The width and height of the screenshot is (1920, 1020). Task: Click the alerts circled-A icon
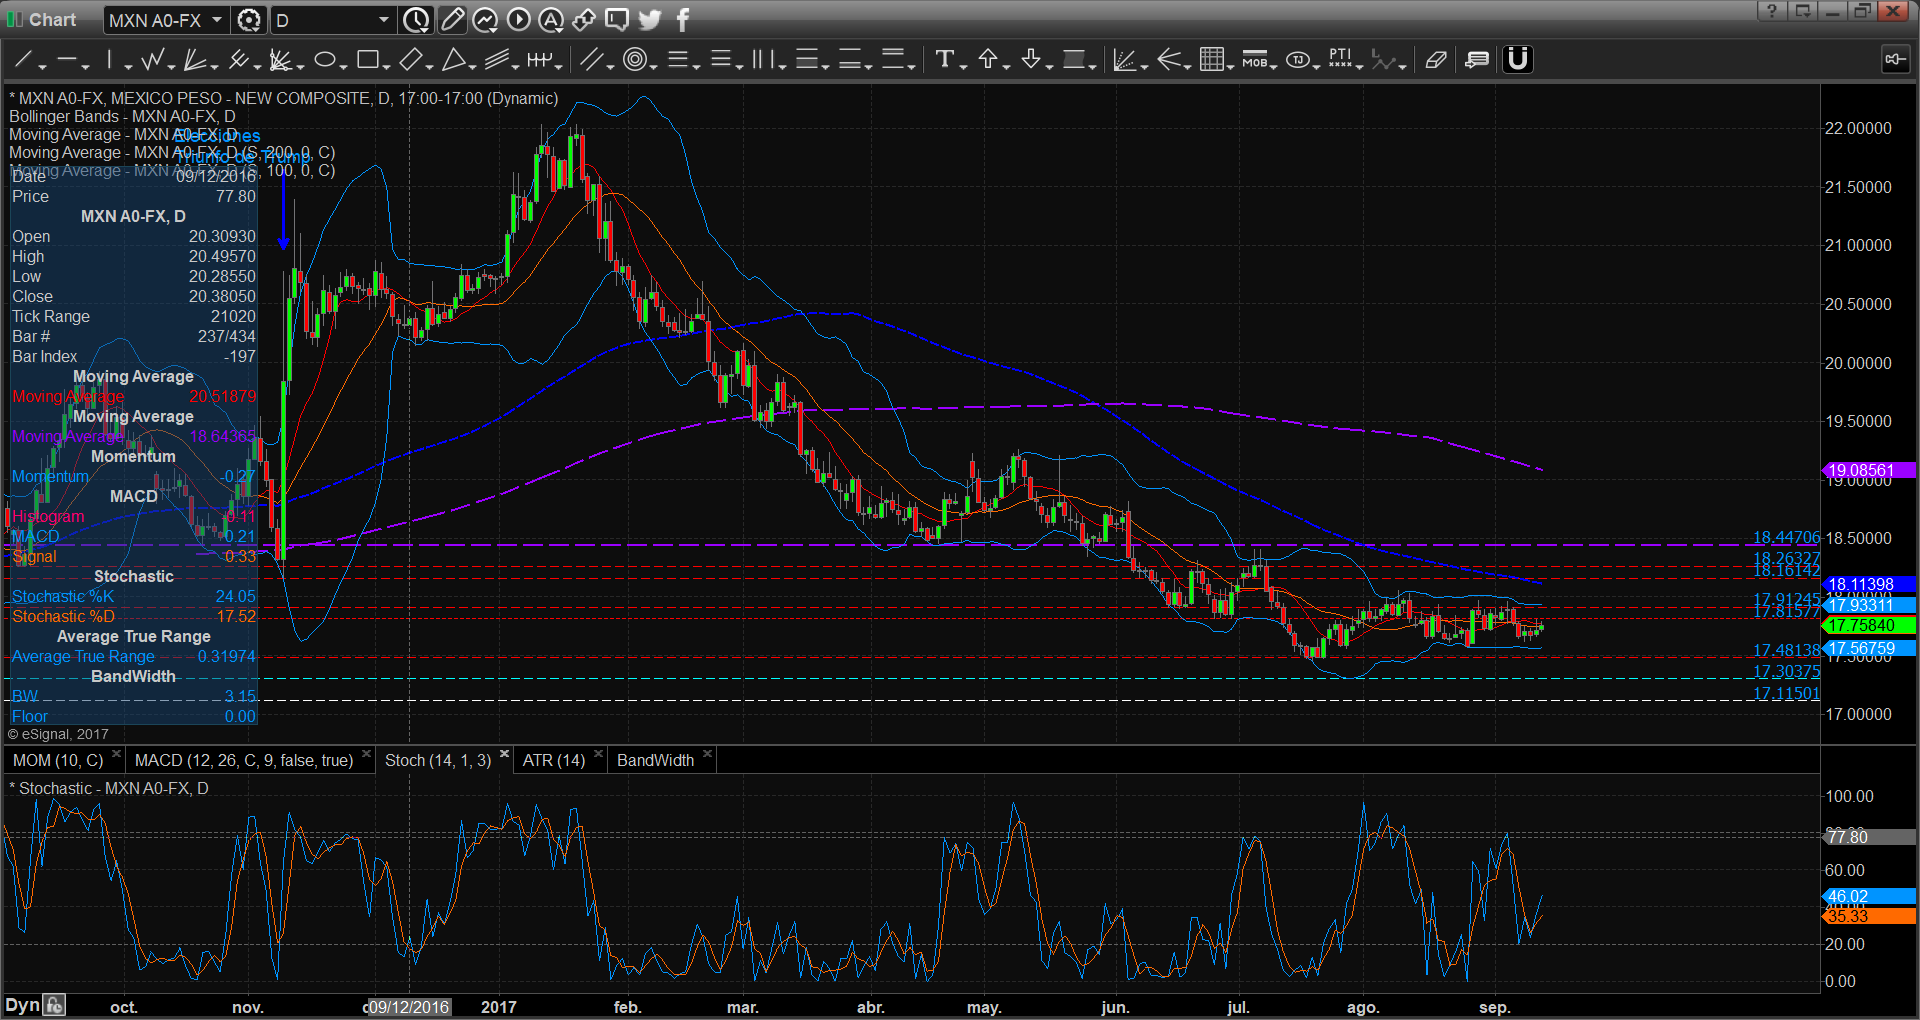point(551,19)
